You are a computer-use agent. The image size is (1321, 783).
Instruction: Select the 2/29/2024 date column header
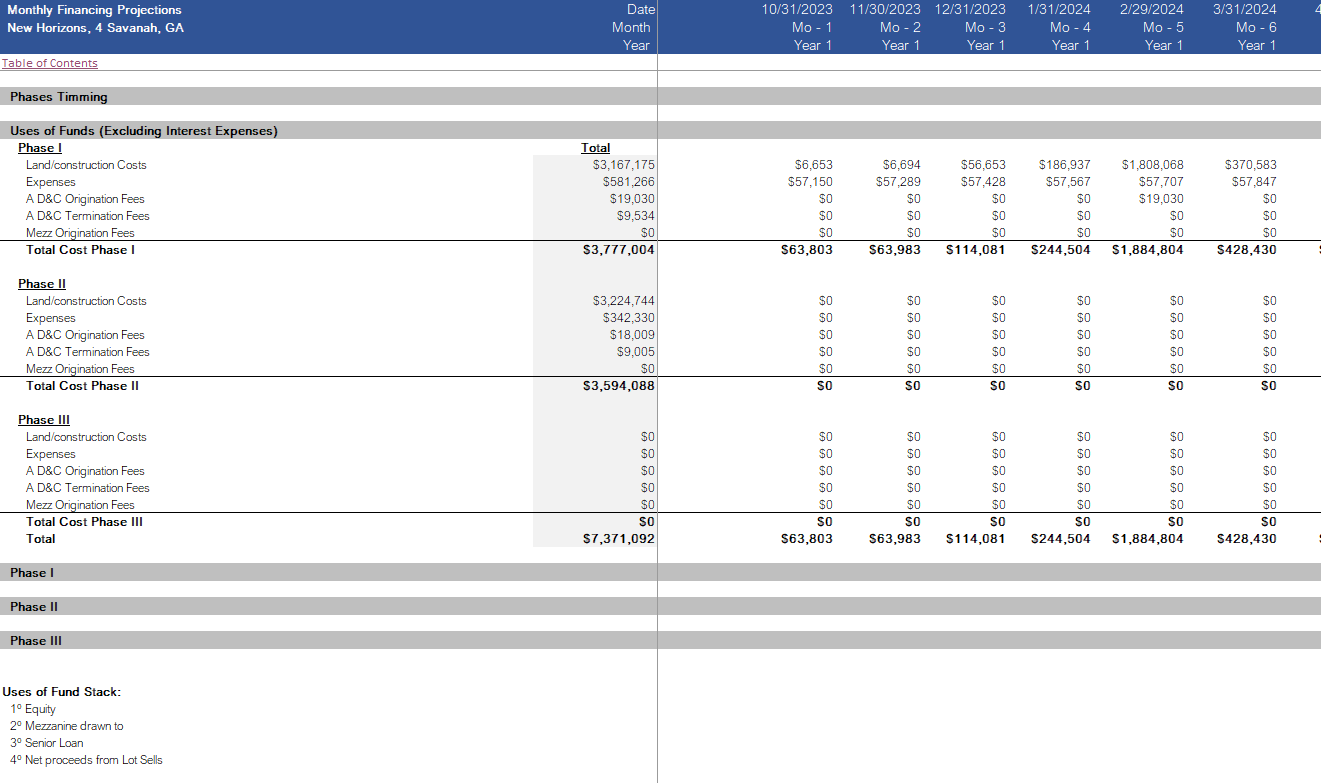pos(1151,10)
